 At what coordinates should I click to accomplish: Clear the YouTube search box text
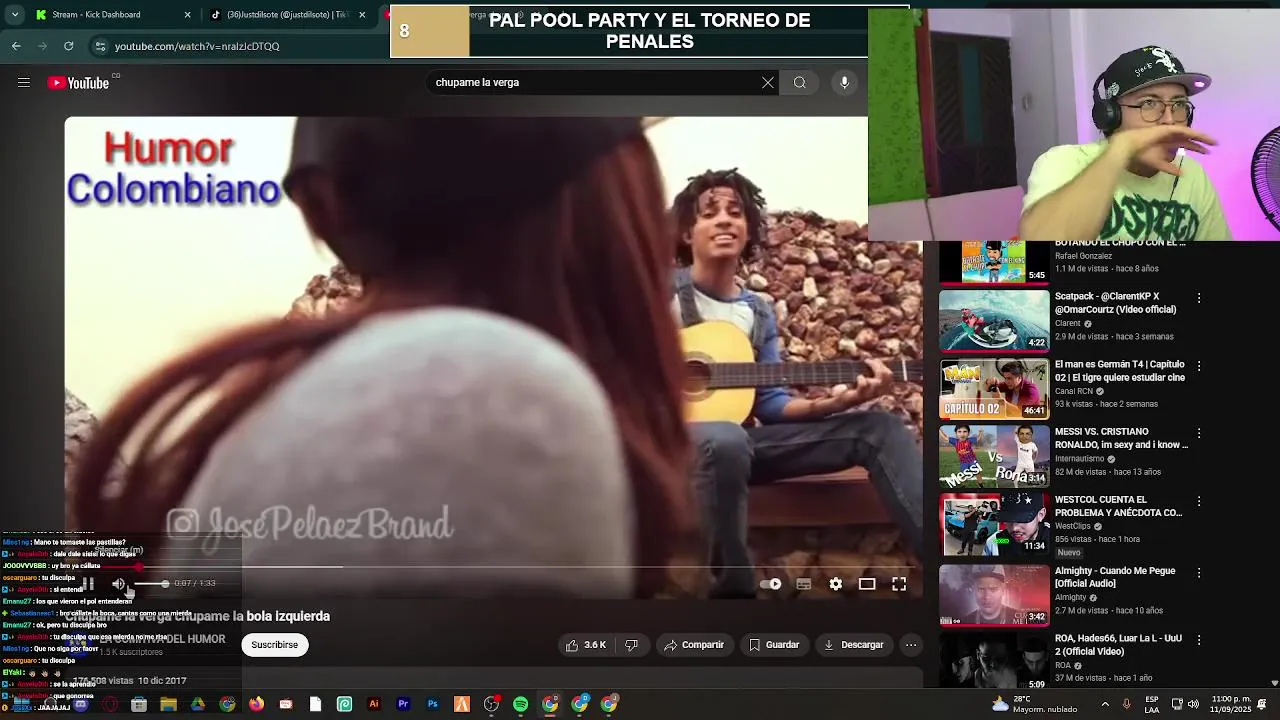[x=768, y=83]
